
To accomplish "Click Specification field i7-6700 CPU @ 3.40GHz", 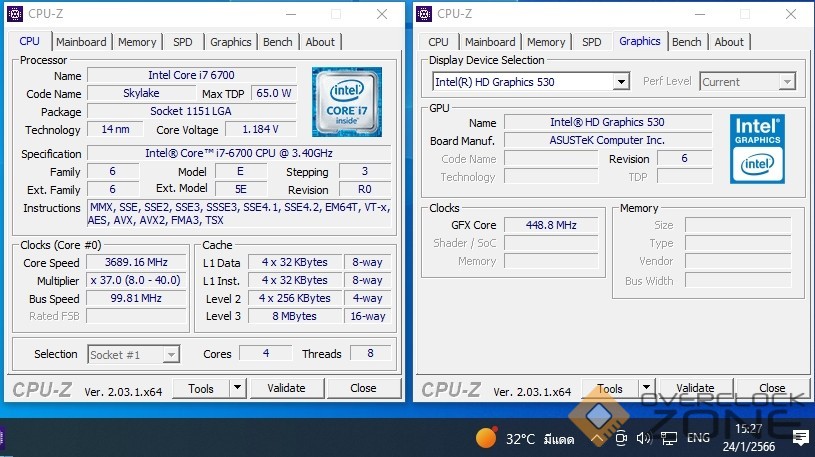I will [239, 153].
